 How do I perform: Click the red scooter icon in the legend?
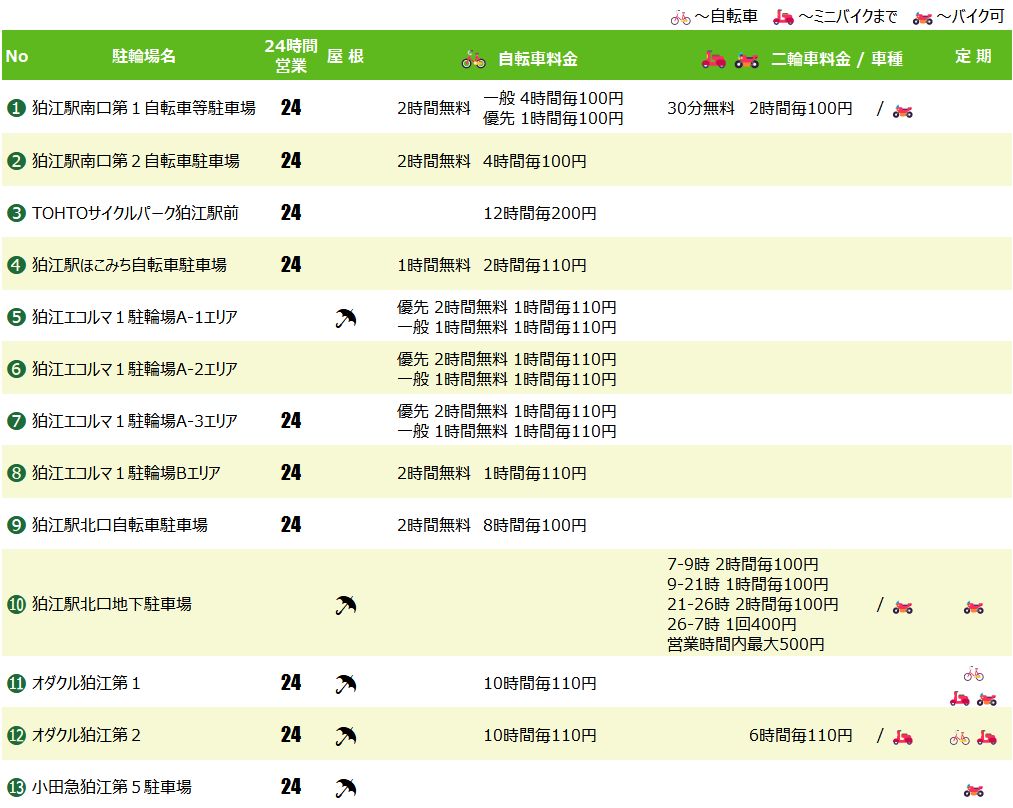783,17
